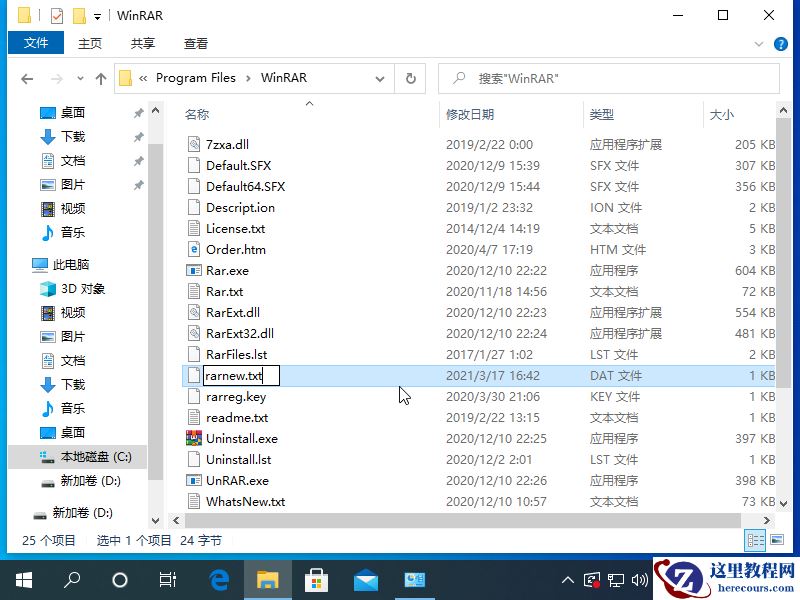Image resolution: width=800 pixels, height=600 pixels.
Task: Open the 文件 menu
Action: [36, 43]
